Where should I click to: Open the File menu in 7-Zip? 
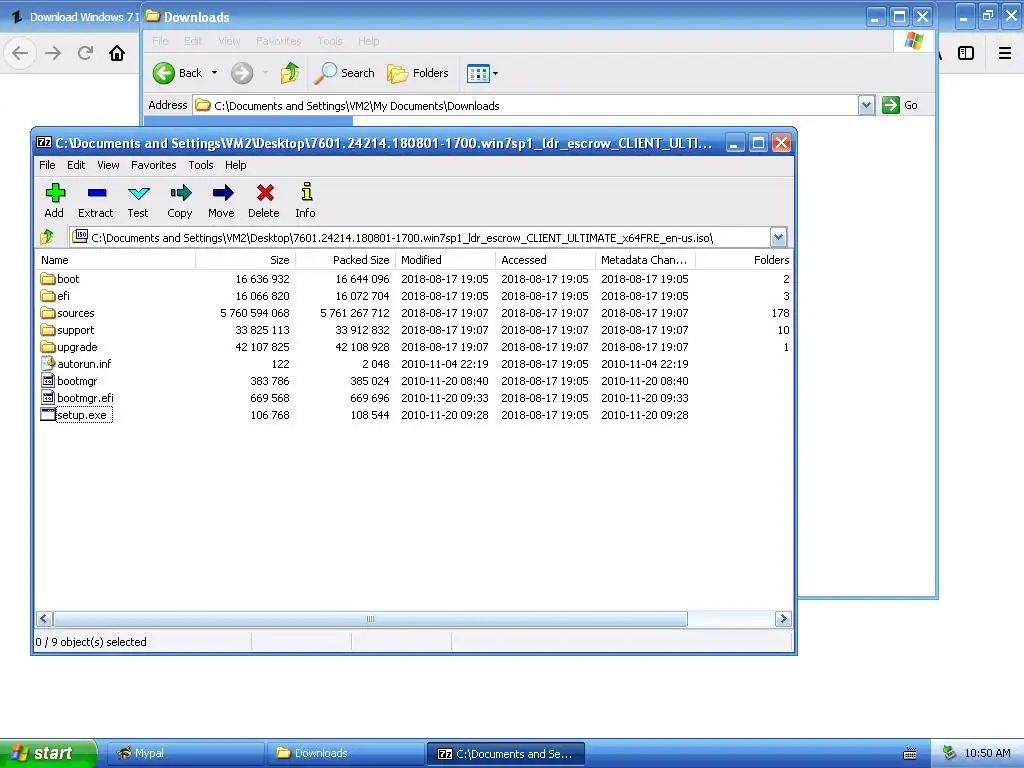(x=47, y=165)
